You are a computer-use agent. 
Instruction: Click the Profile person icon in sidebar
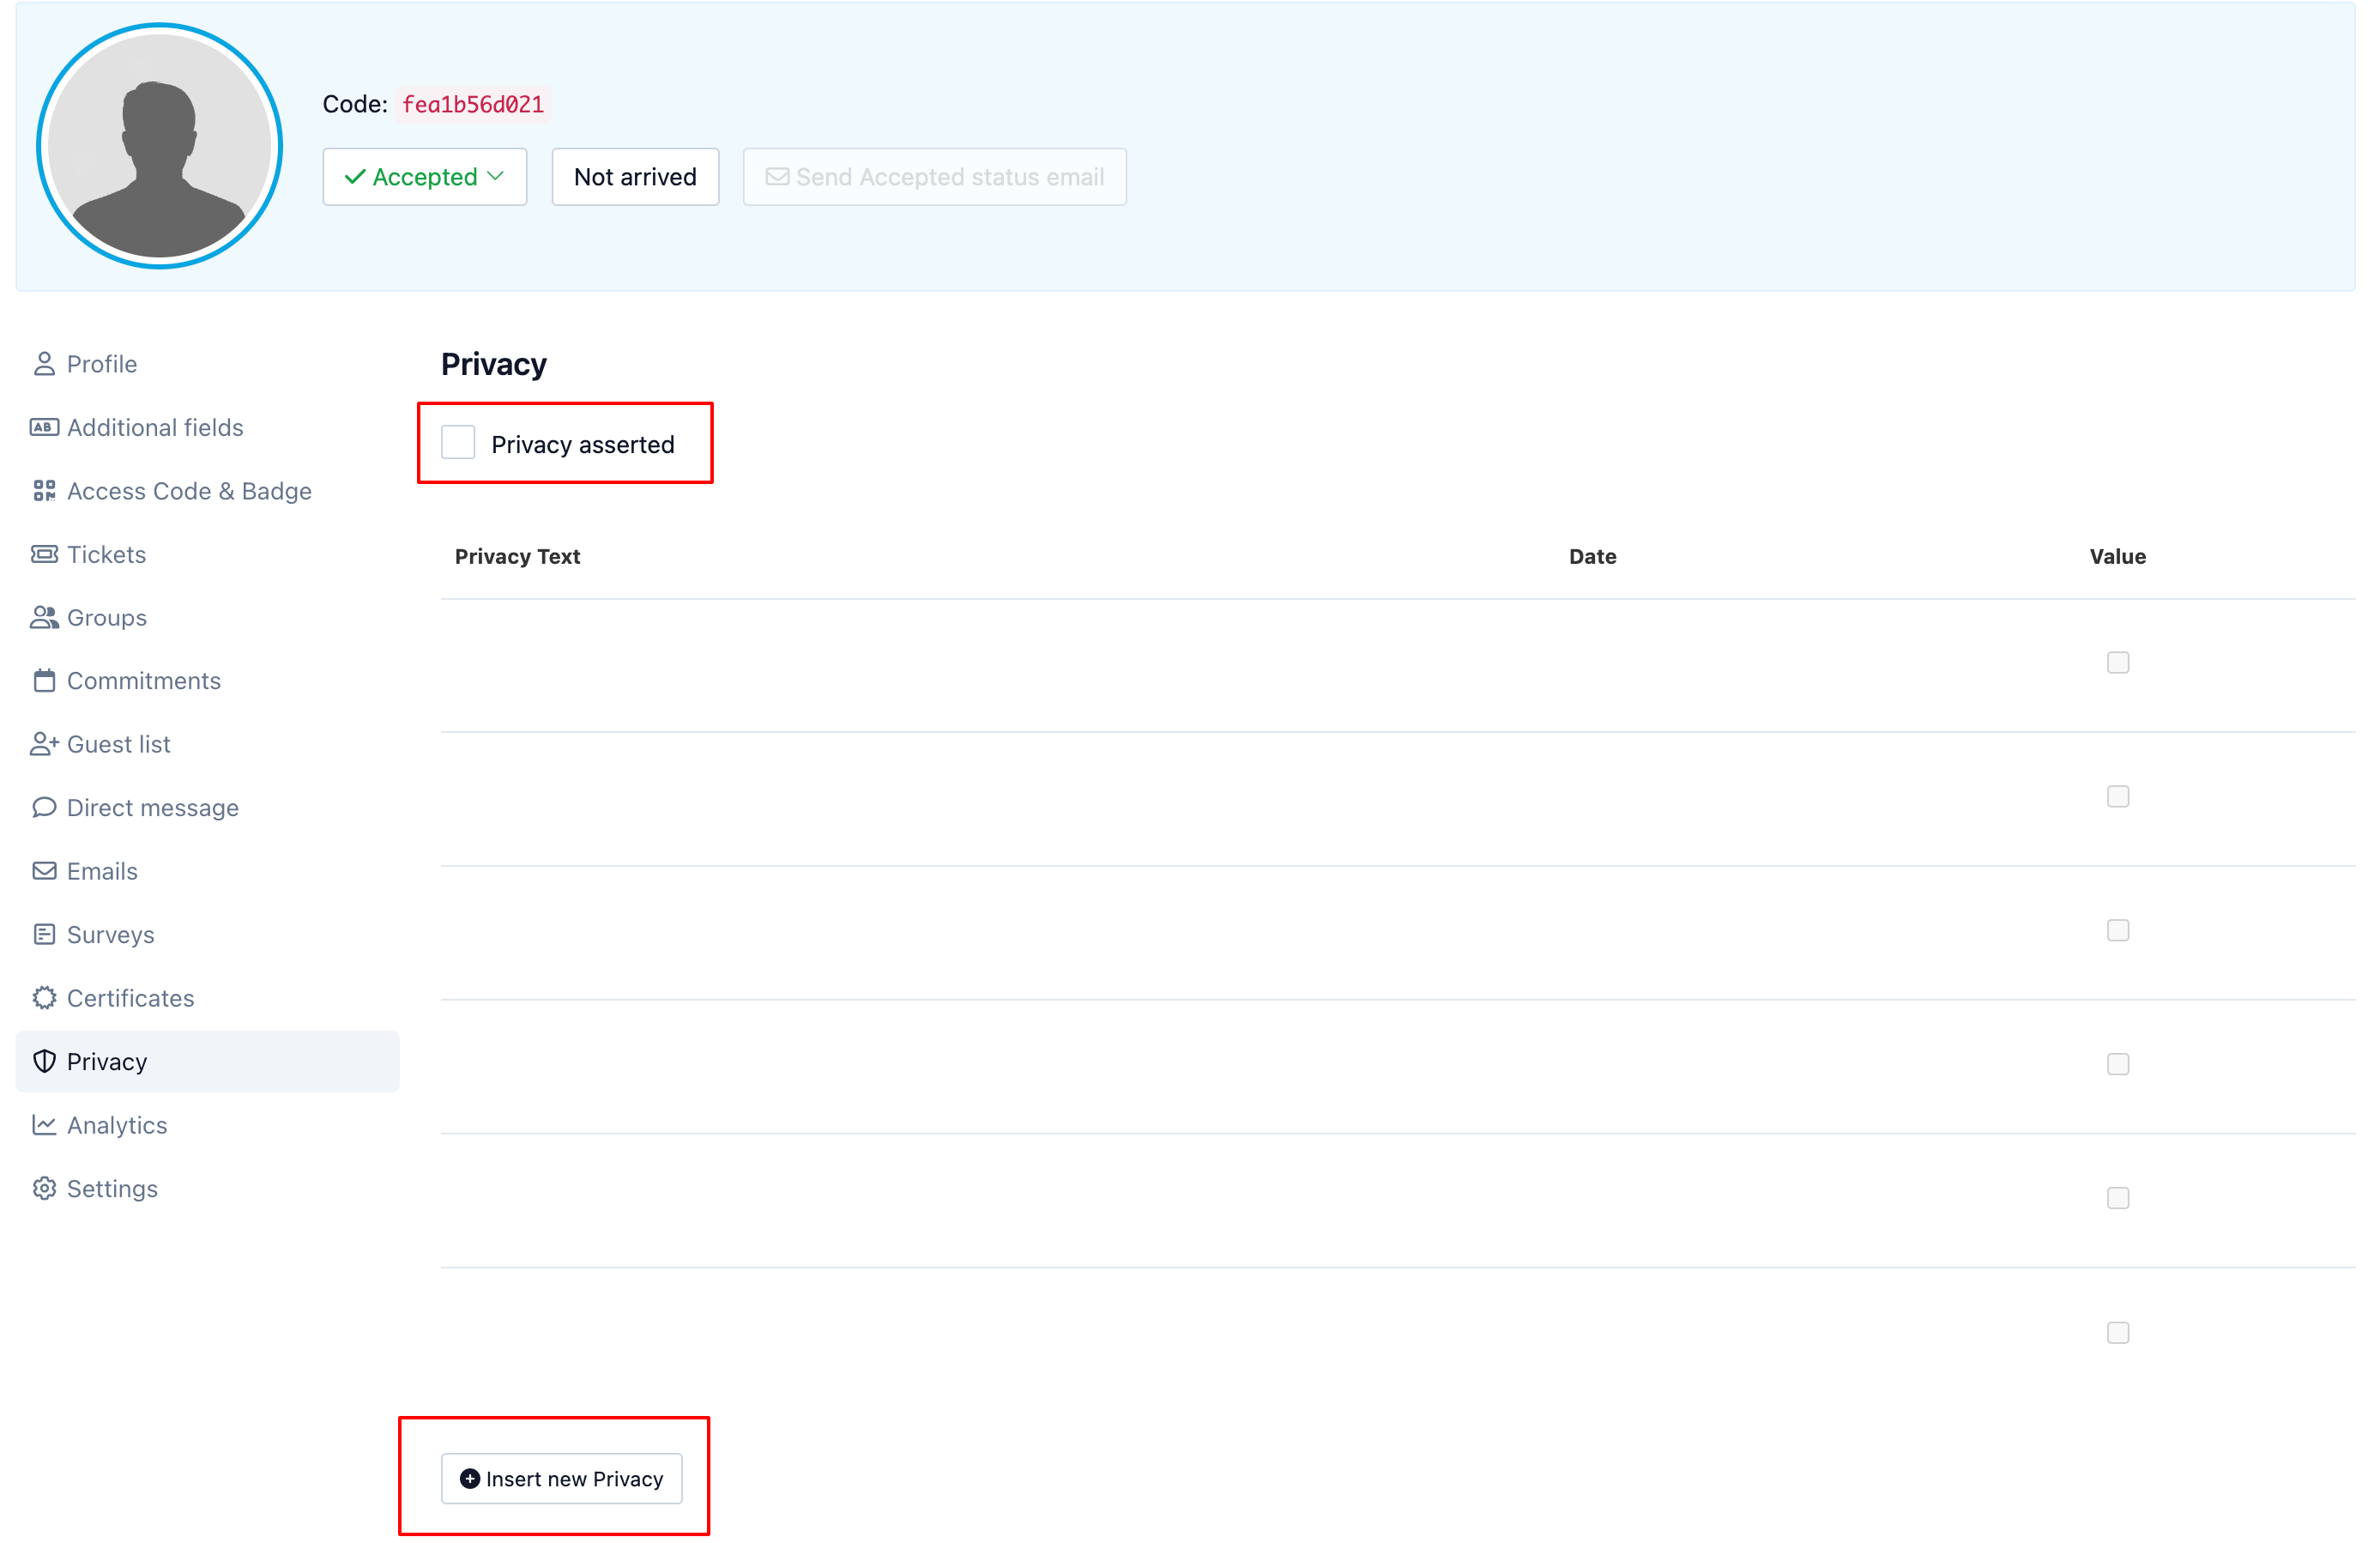click(x=44, y=364)
